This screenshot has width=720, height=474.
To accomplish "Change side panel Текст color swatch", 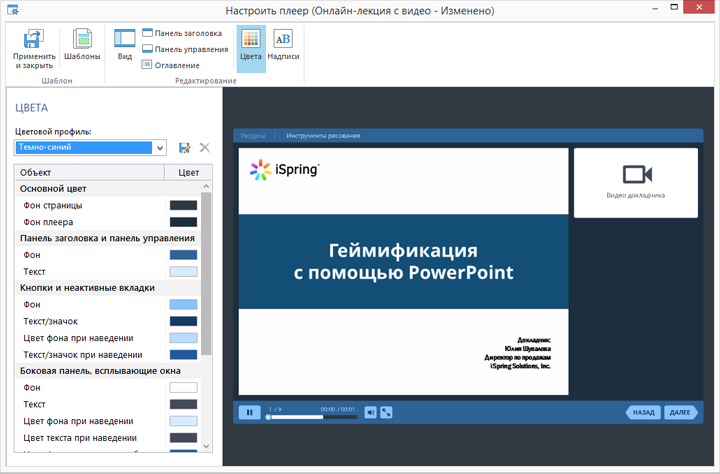I will tap(183, 404).
